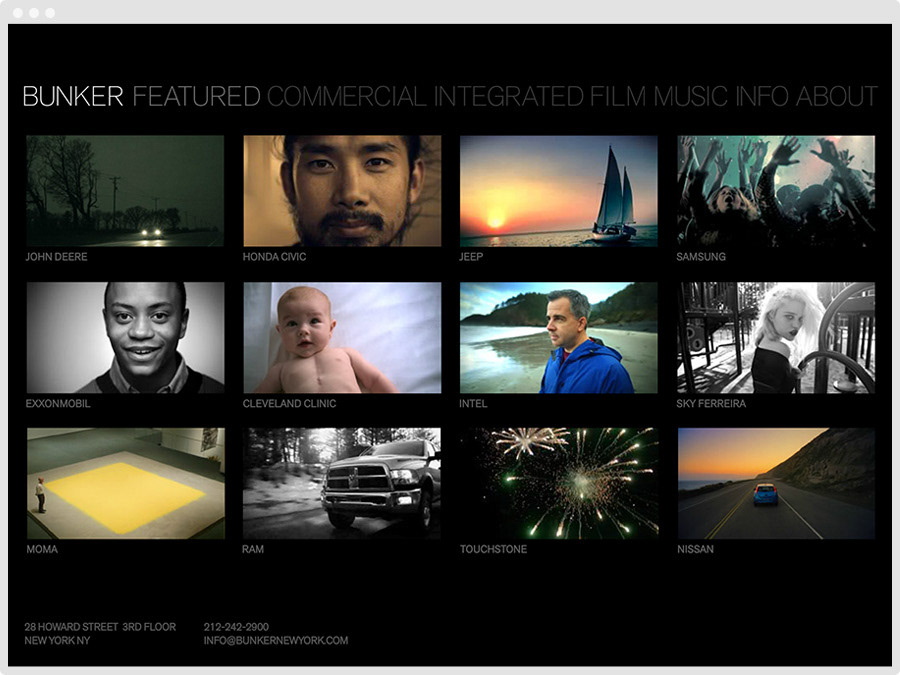900x675 pixels.
Task: Switch to the FILM section
Action: (x=618, y=96)
